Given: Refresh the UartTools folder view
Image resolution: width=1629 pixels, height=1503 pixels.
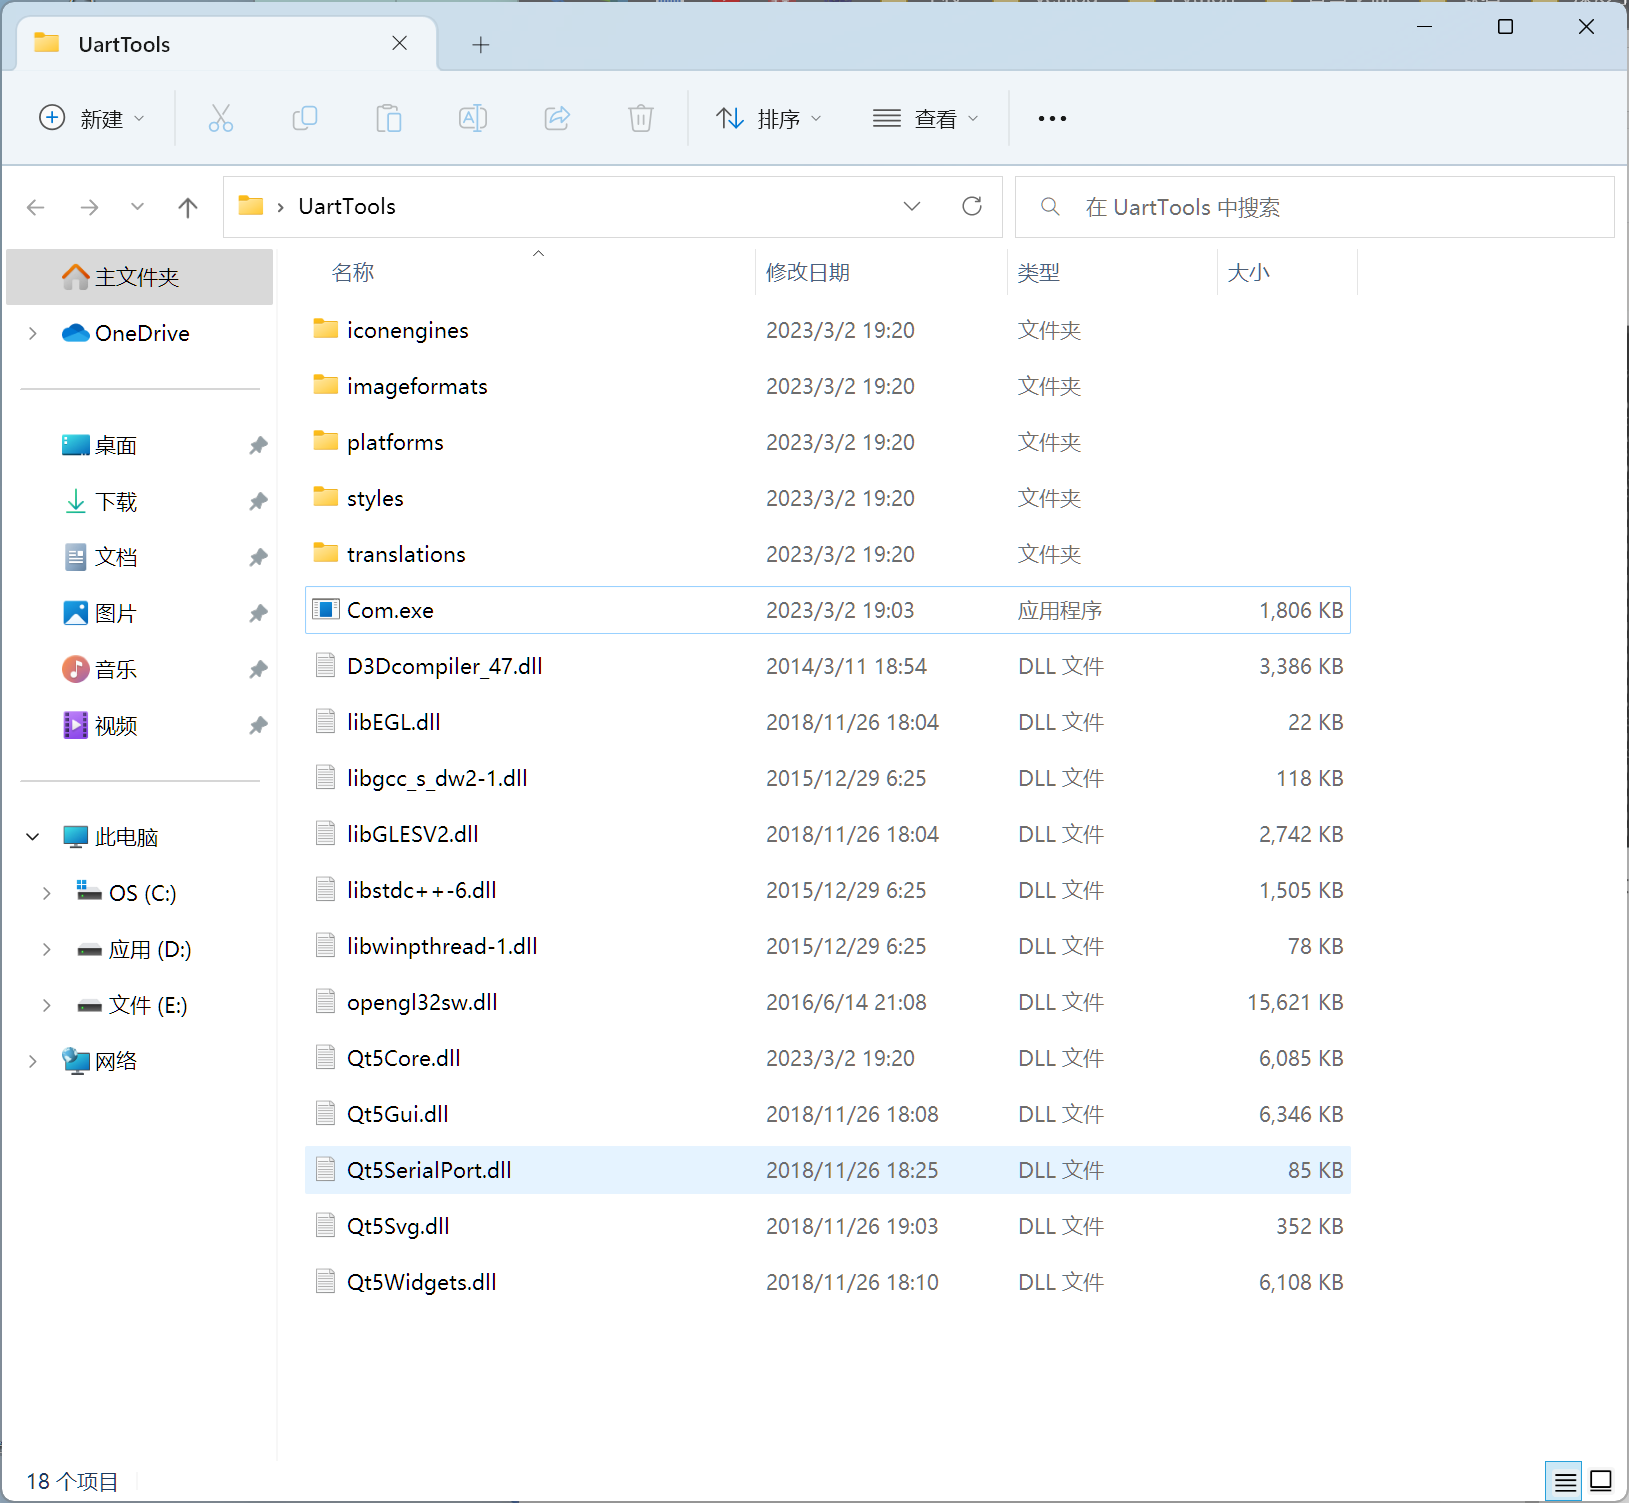Looking at the screenshot, I should [x=972, y=206].
